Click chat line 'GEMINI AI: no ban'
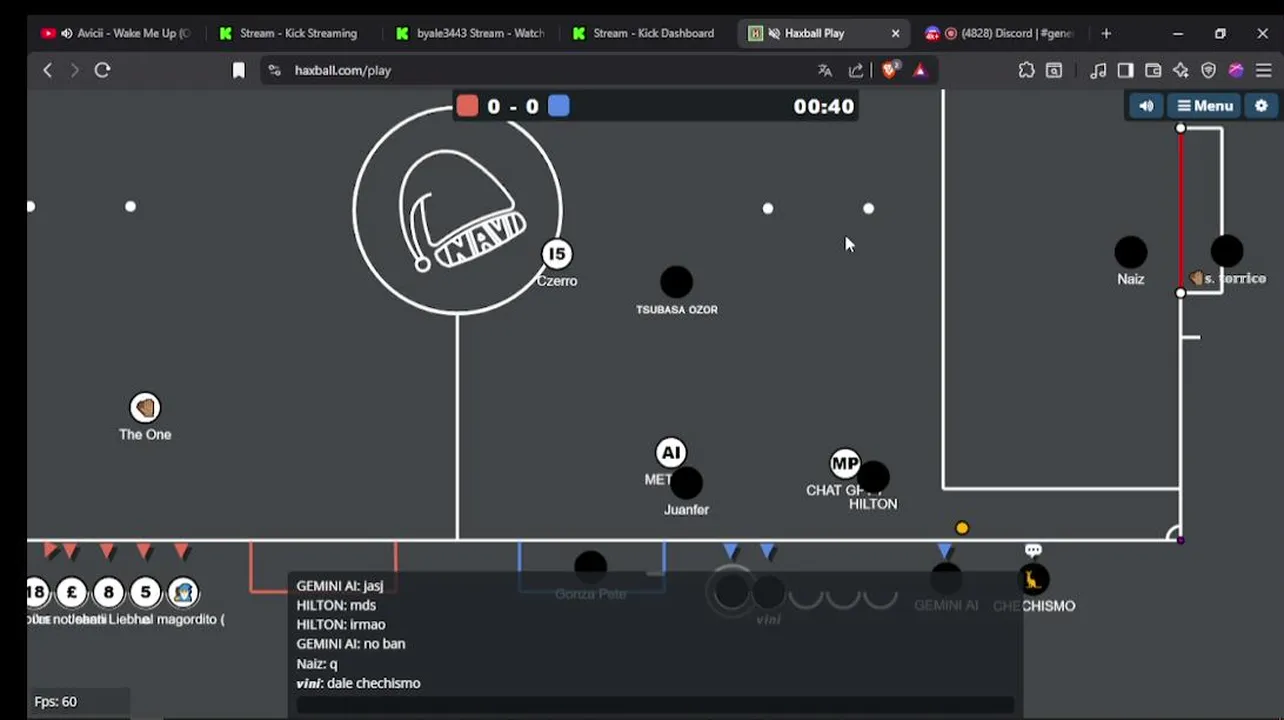 click(x=351, y=644)
